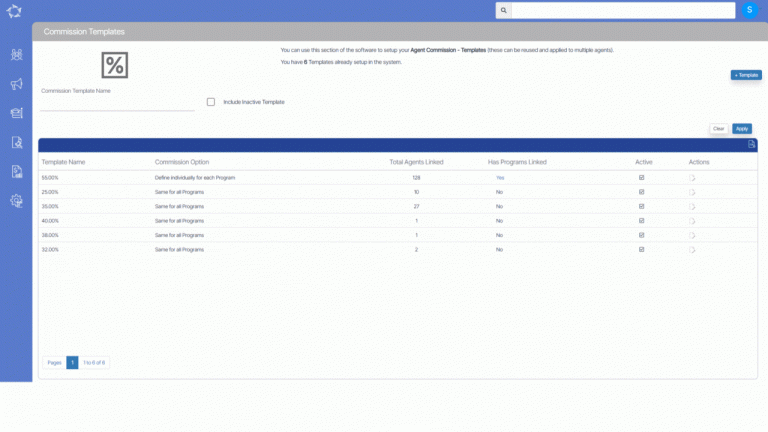This screenshot has width=768, height=432.
Task: Click the 32.00% template name cell
Action: (x=50, y=249)
